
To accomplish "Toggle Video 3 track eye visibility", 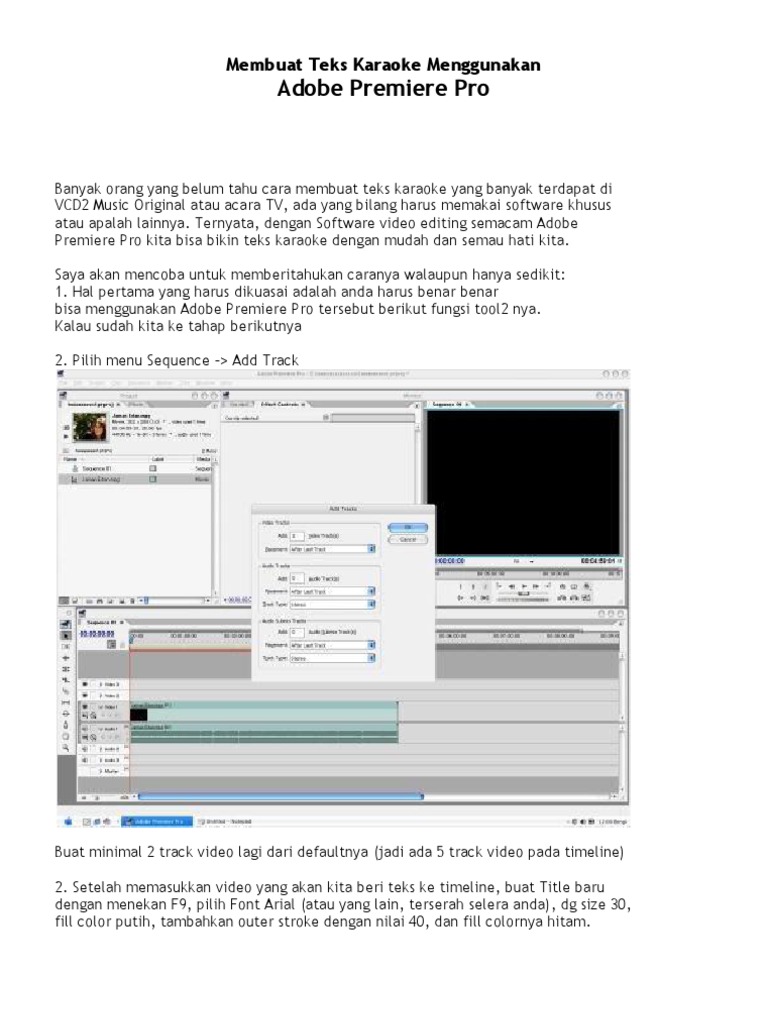I will pos(85,684).
